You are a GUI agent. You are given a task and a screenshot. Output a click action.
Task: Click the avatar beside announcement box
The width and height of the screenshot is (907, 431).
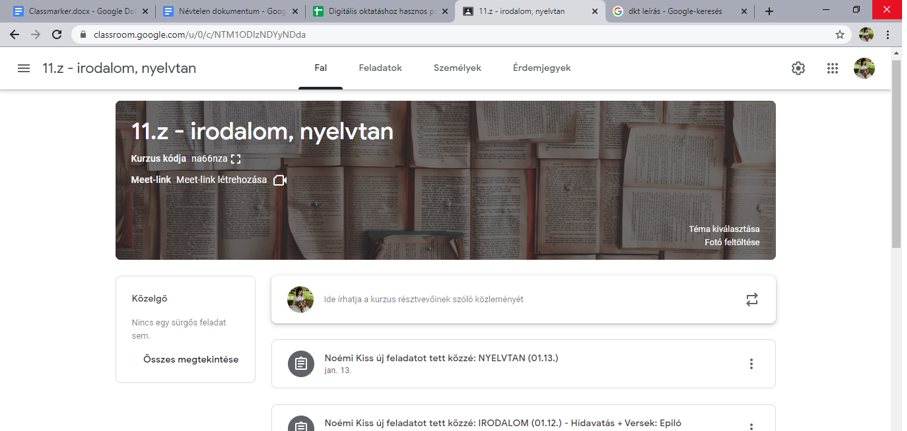[x=301, y=300]
